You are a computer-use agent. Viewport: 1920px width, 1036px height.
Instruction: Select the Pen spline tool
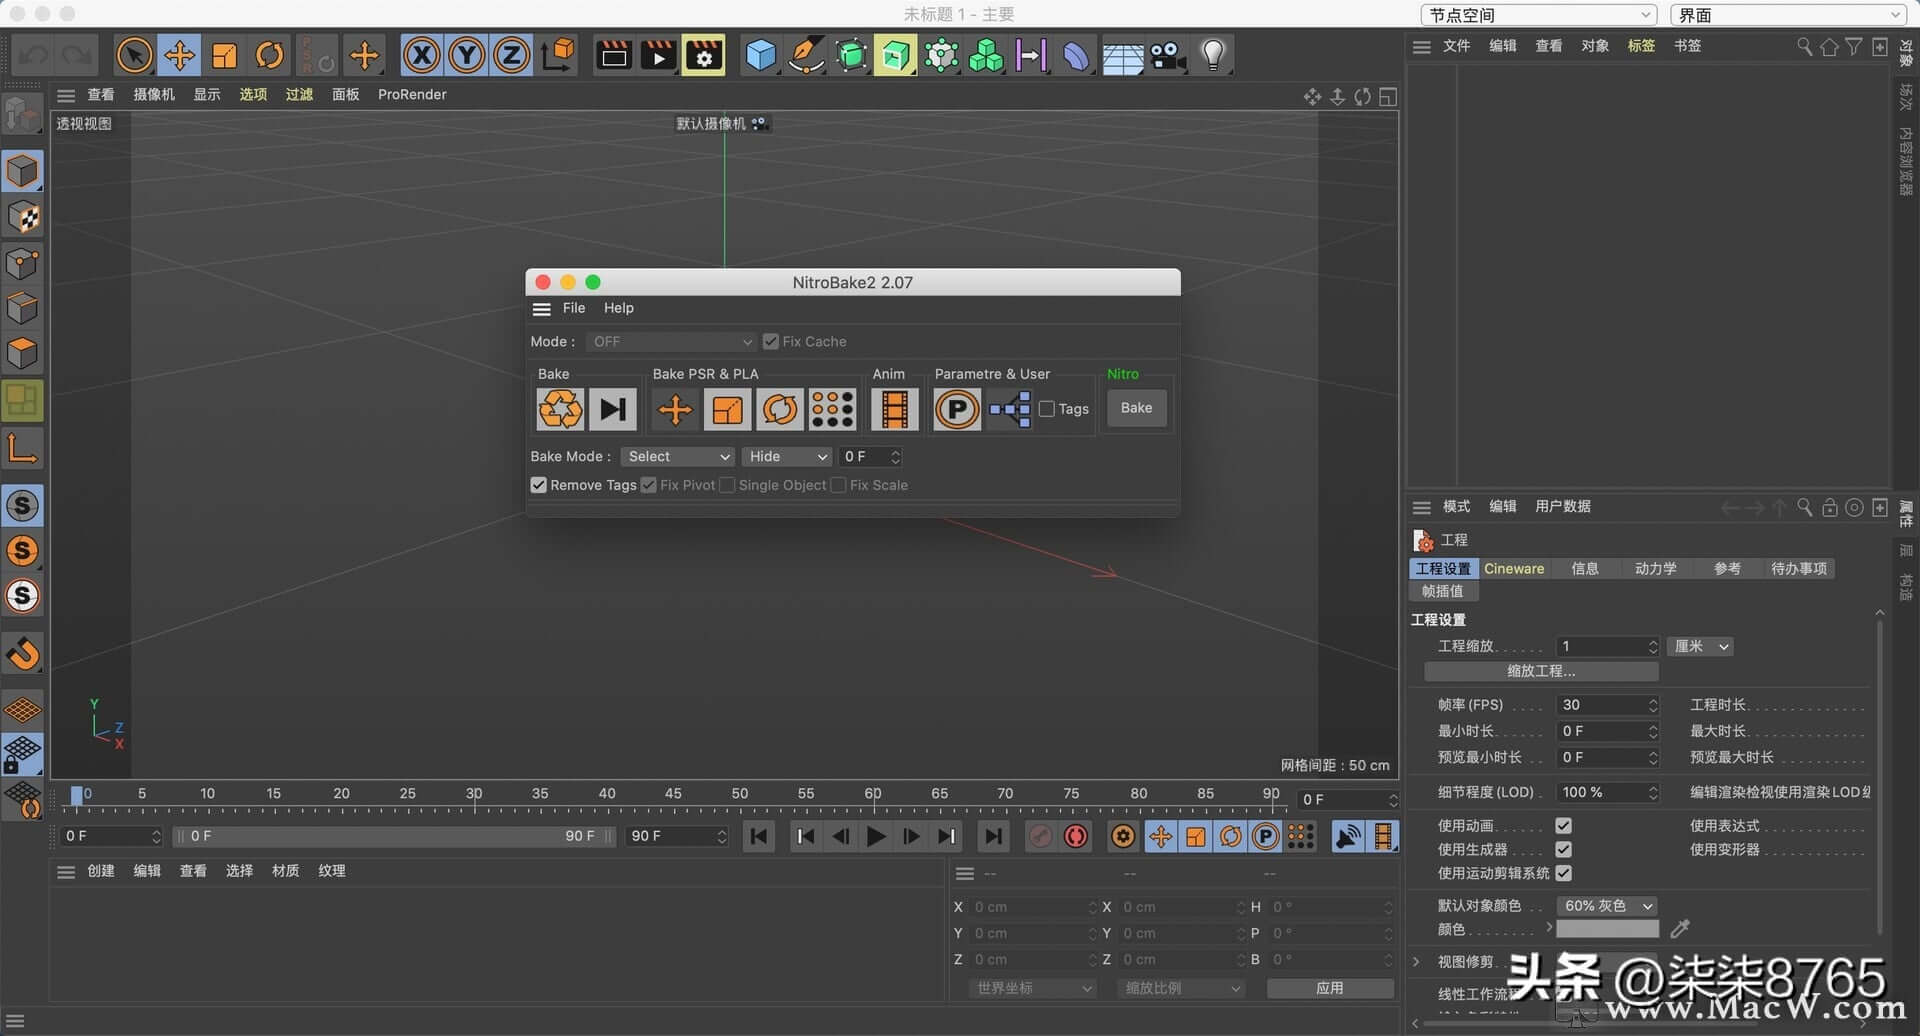point(806,55)
